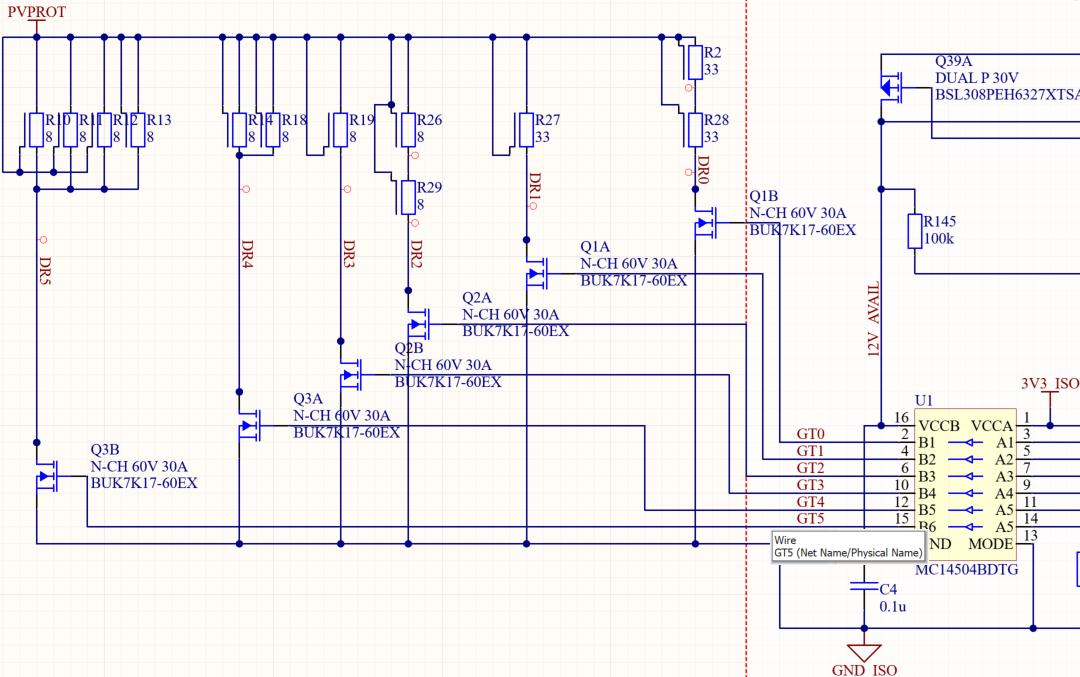The image size is (1080, 677).
Task: Click the GT0 net label
Action: click(811, 434)
